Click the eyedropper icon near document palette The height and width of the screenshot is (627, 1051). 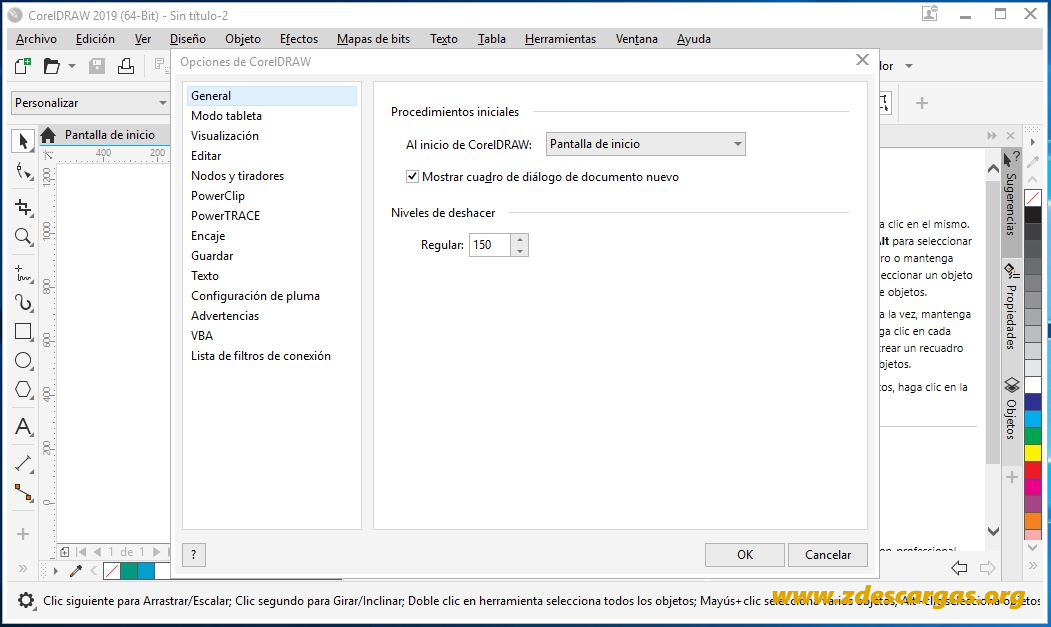tap(76, 571)
